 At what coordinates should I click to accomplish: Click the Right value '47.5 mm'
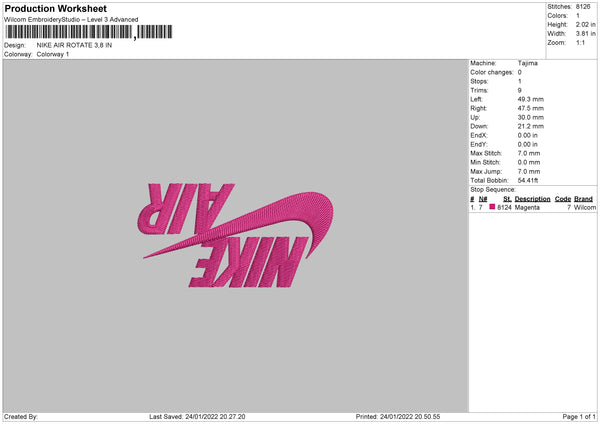[x=531, y=108]
